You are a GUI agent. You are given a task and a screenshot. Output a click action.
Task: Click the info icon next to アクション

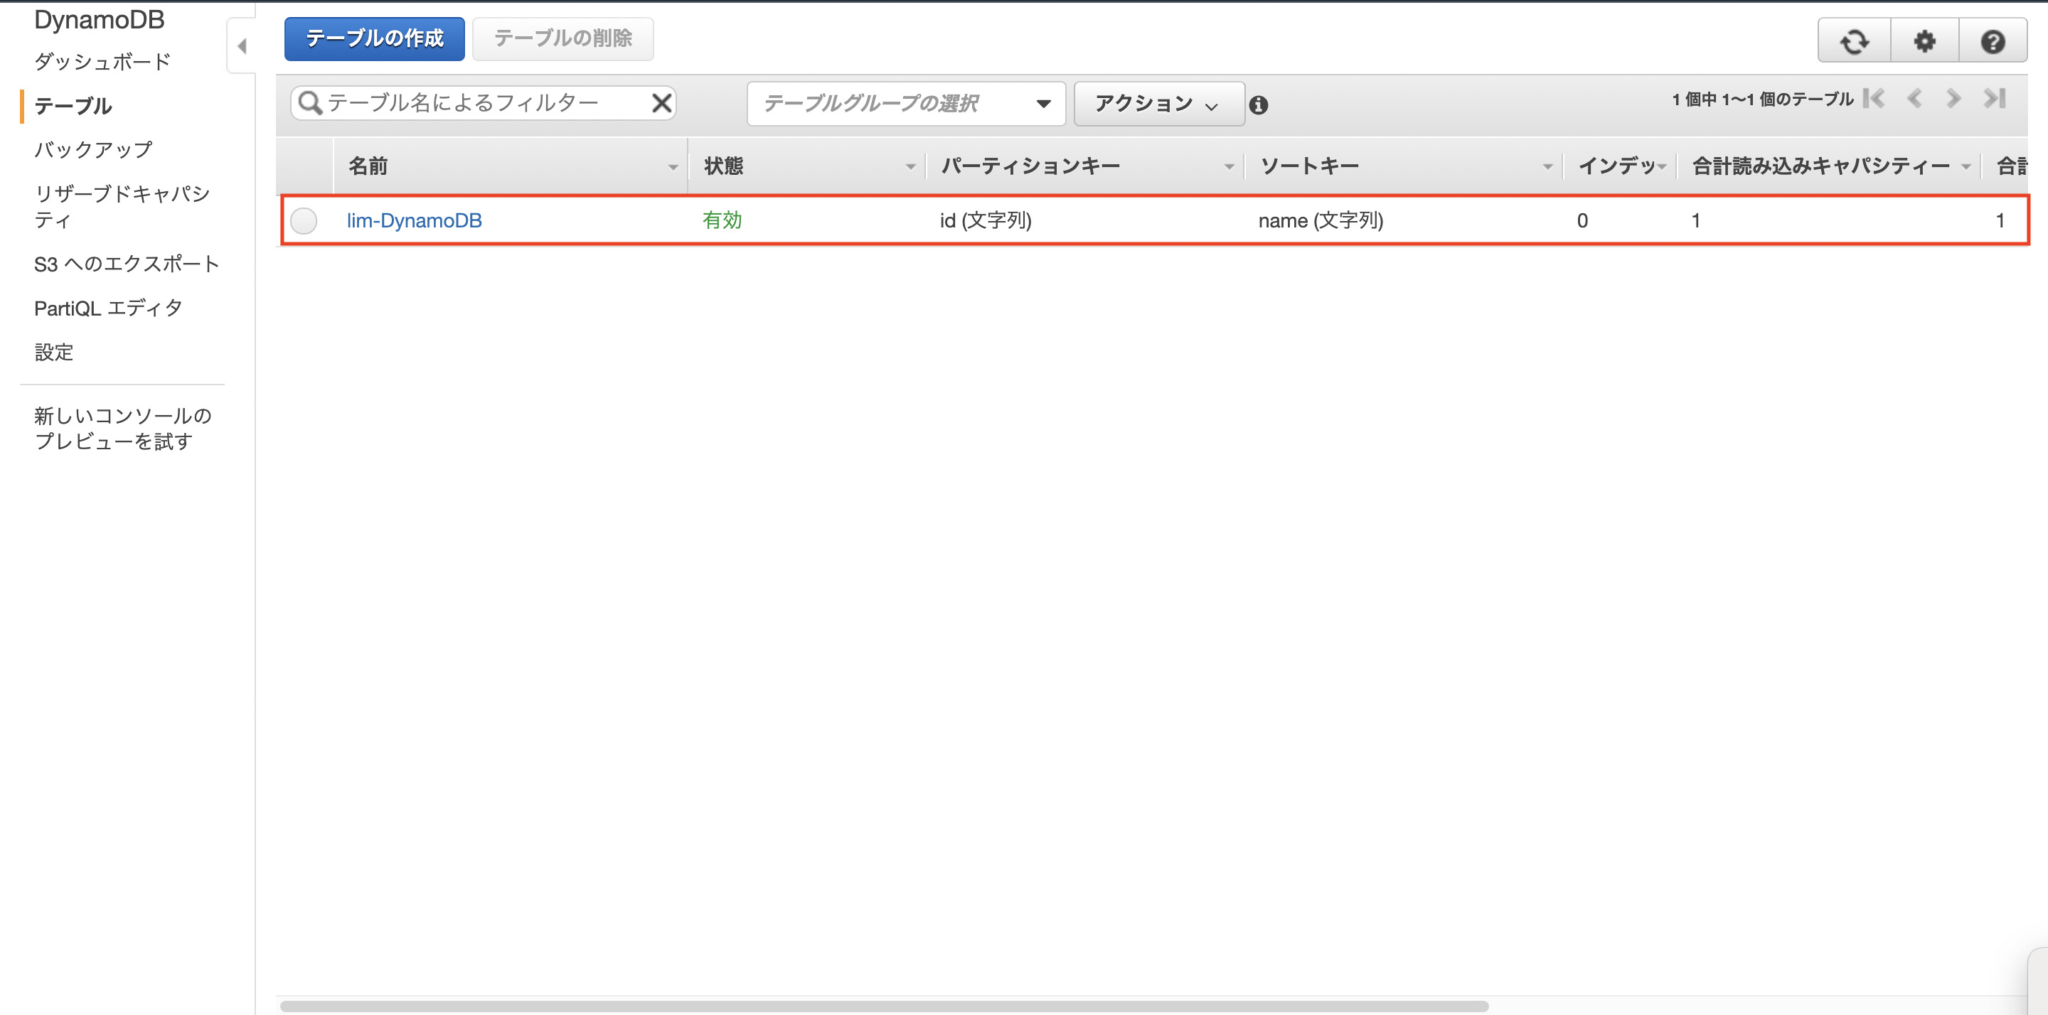1258,104
